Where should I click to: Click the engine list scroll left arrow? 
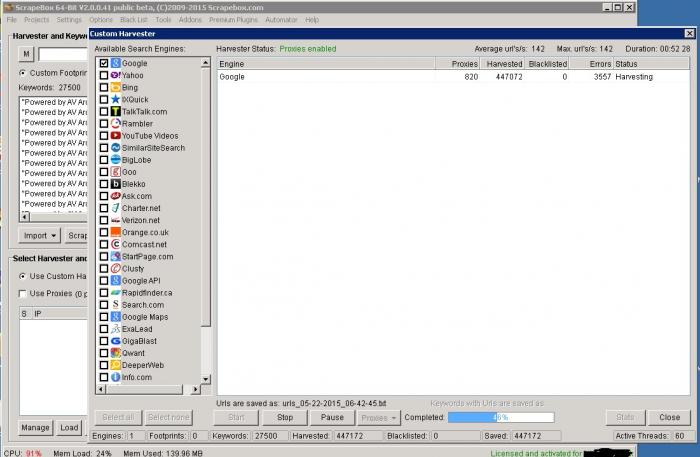click(x=101, y=389)
